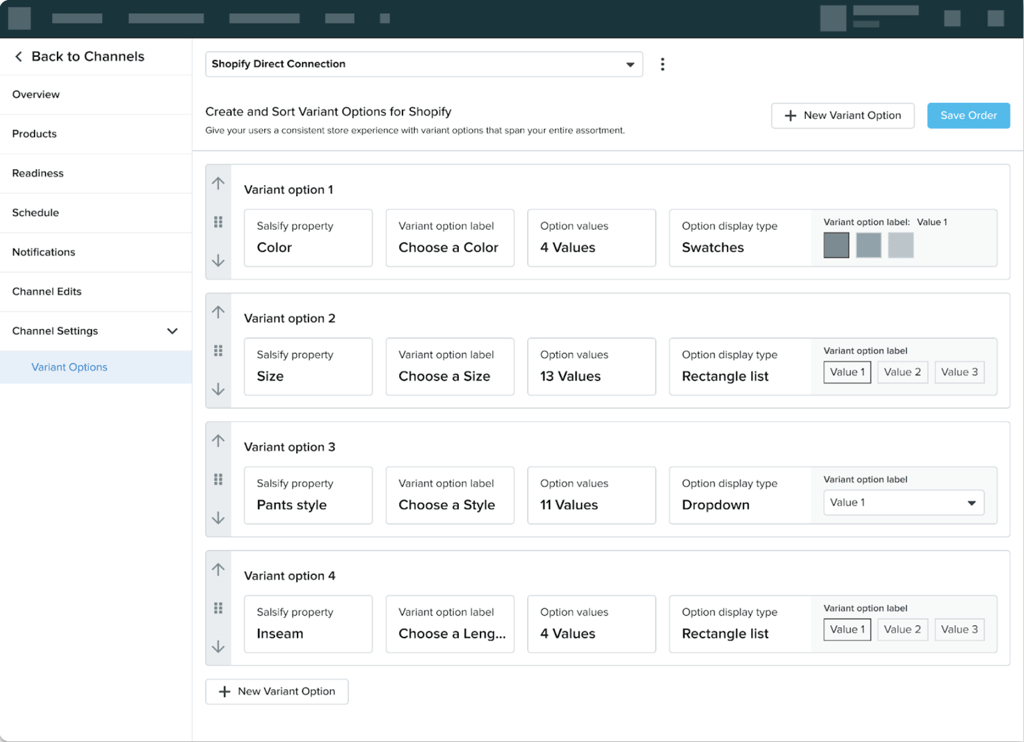Viewport: 1024px width, 742px height.
Task: Select Variant Options submenu item
Action: (x=96, y=367)
